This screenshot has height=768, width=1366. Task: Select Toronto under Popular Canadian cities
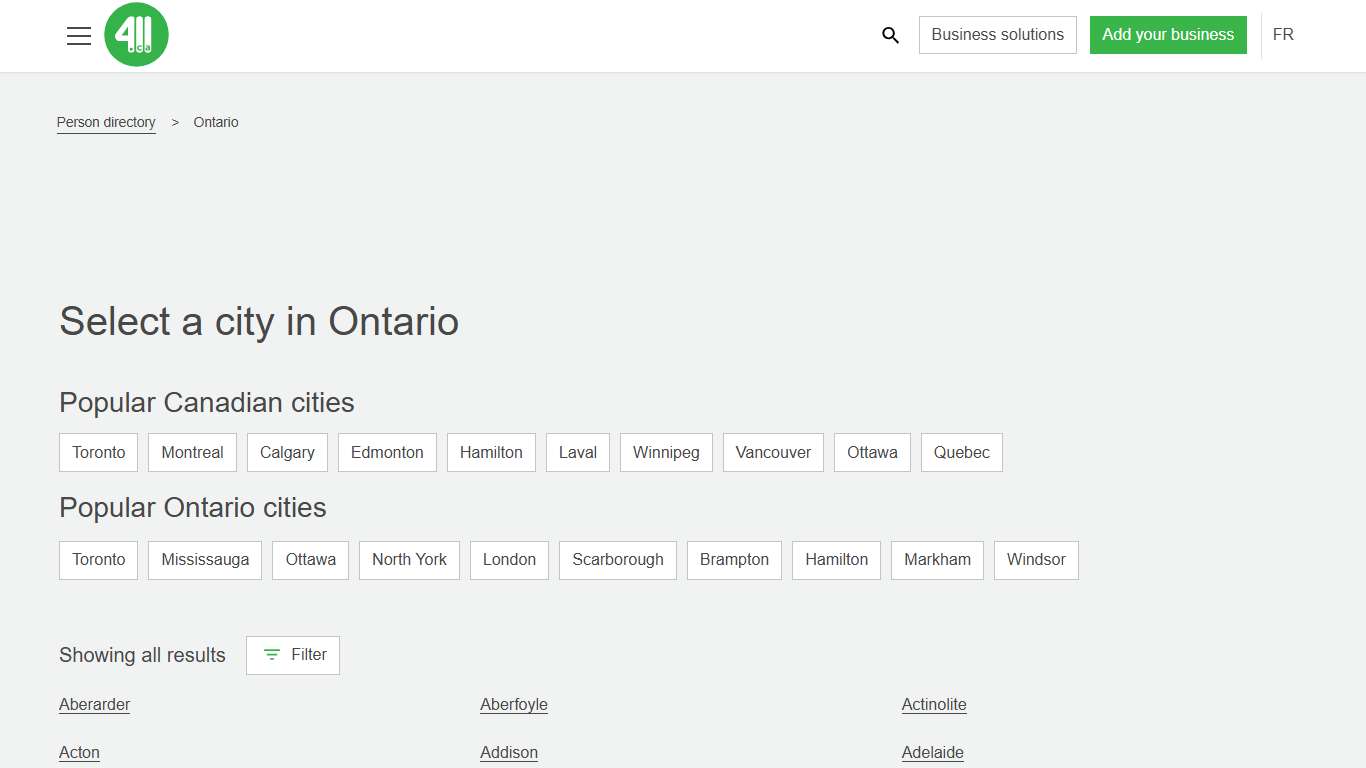click(x=98, y=452)
